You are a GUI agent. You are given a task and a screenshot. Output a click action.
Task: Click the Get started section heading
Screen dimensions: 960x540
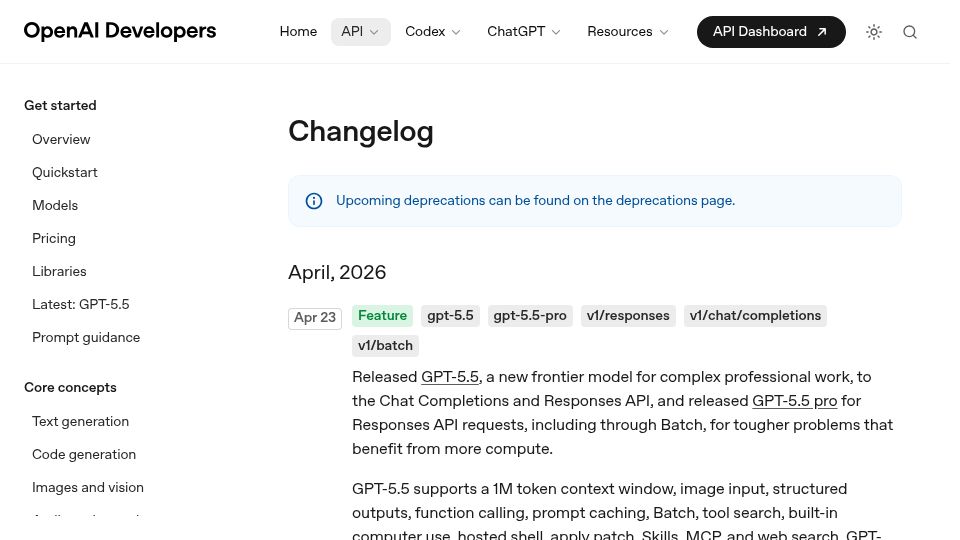coord(61,106)
